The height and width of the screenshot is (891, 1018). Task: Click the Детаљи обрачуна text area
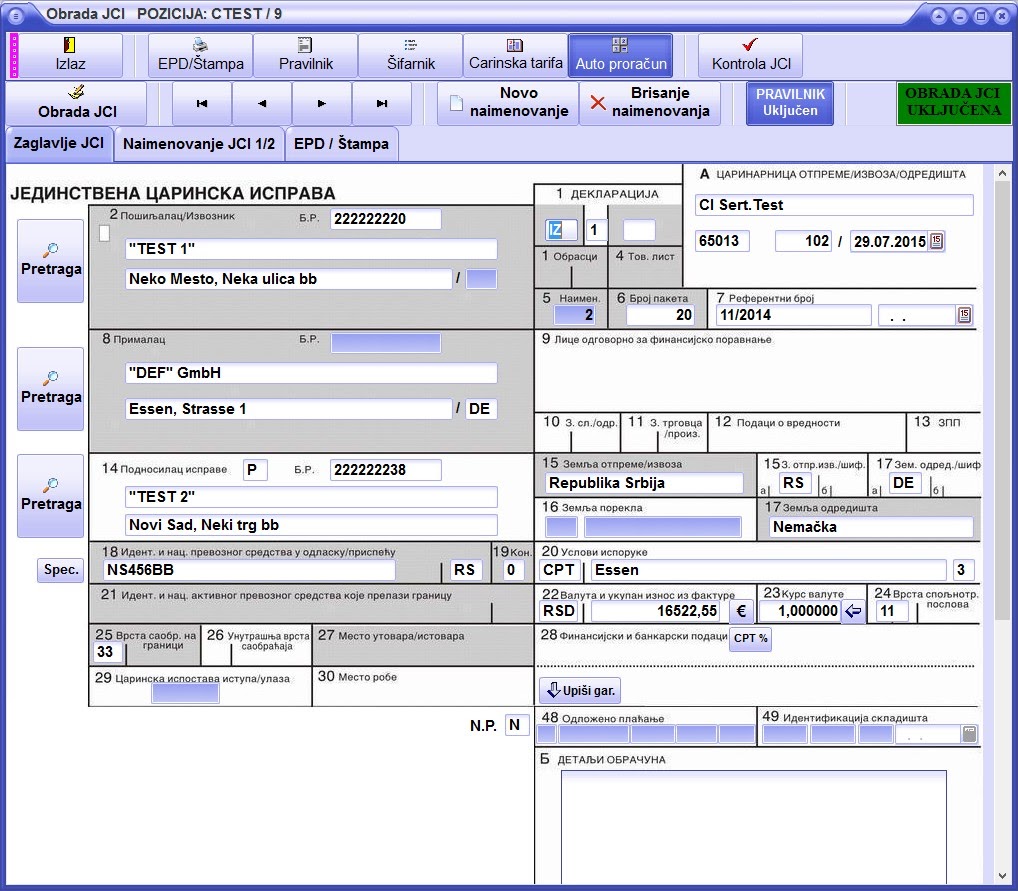(754, 826)
